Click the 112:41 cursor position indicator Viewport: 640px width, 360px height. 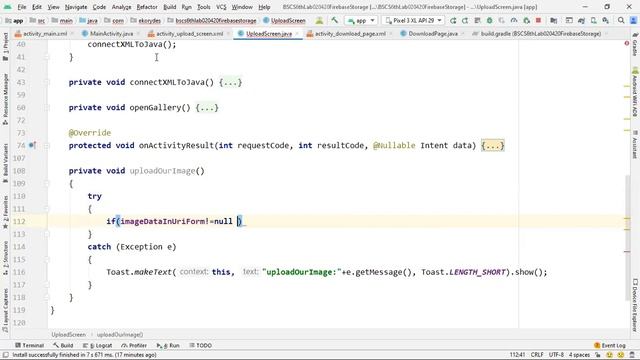pyautogui.click(x=517, y=355)
